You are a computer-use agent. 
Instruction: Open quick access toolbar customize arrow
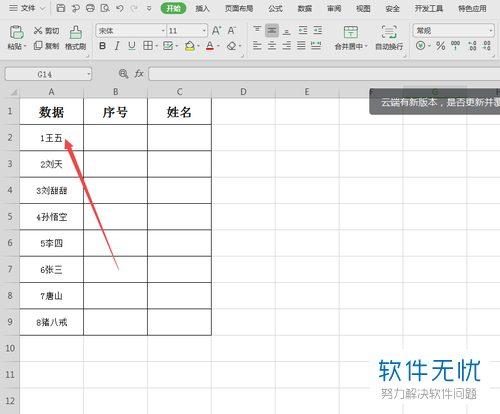pyautogui.click(x=149, y=8)
